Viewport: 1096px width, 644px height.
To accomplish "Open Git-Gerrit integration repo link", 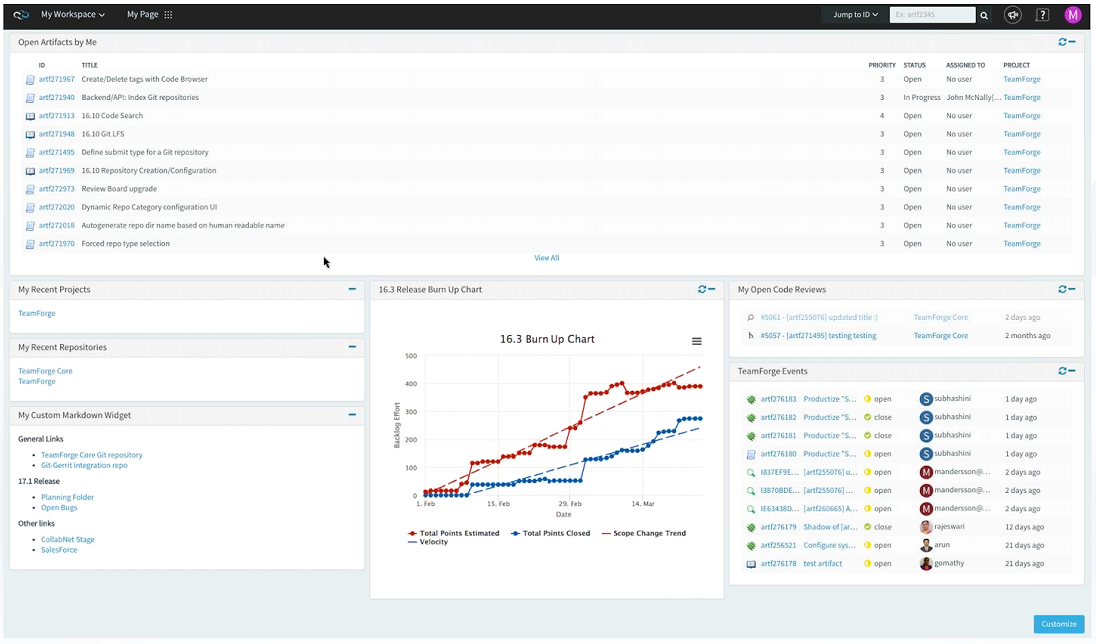I will (x=84, y=465).
